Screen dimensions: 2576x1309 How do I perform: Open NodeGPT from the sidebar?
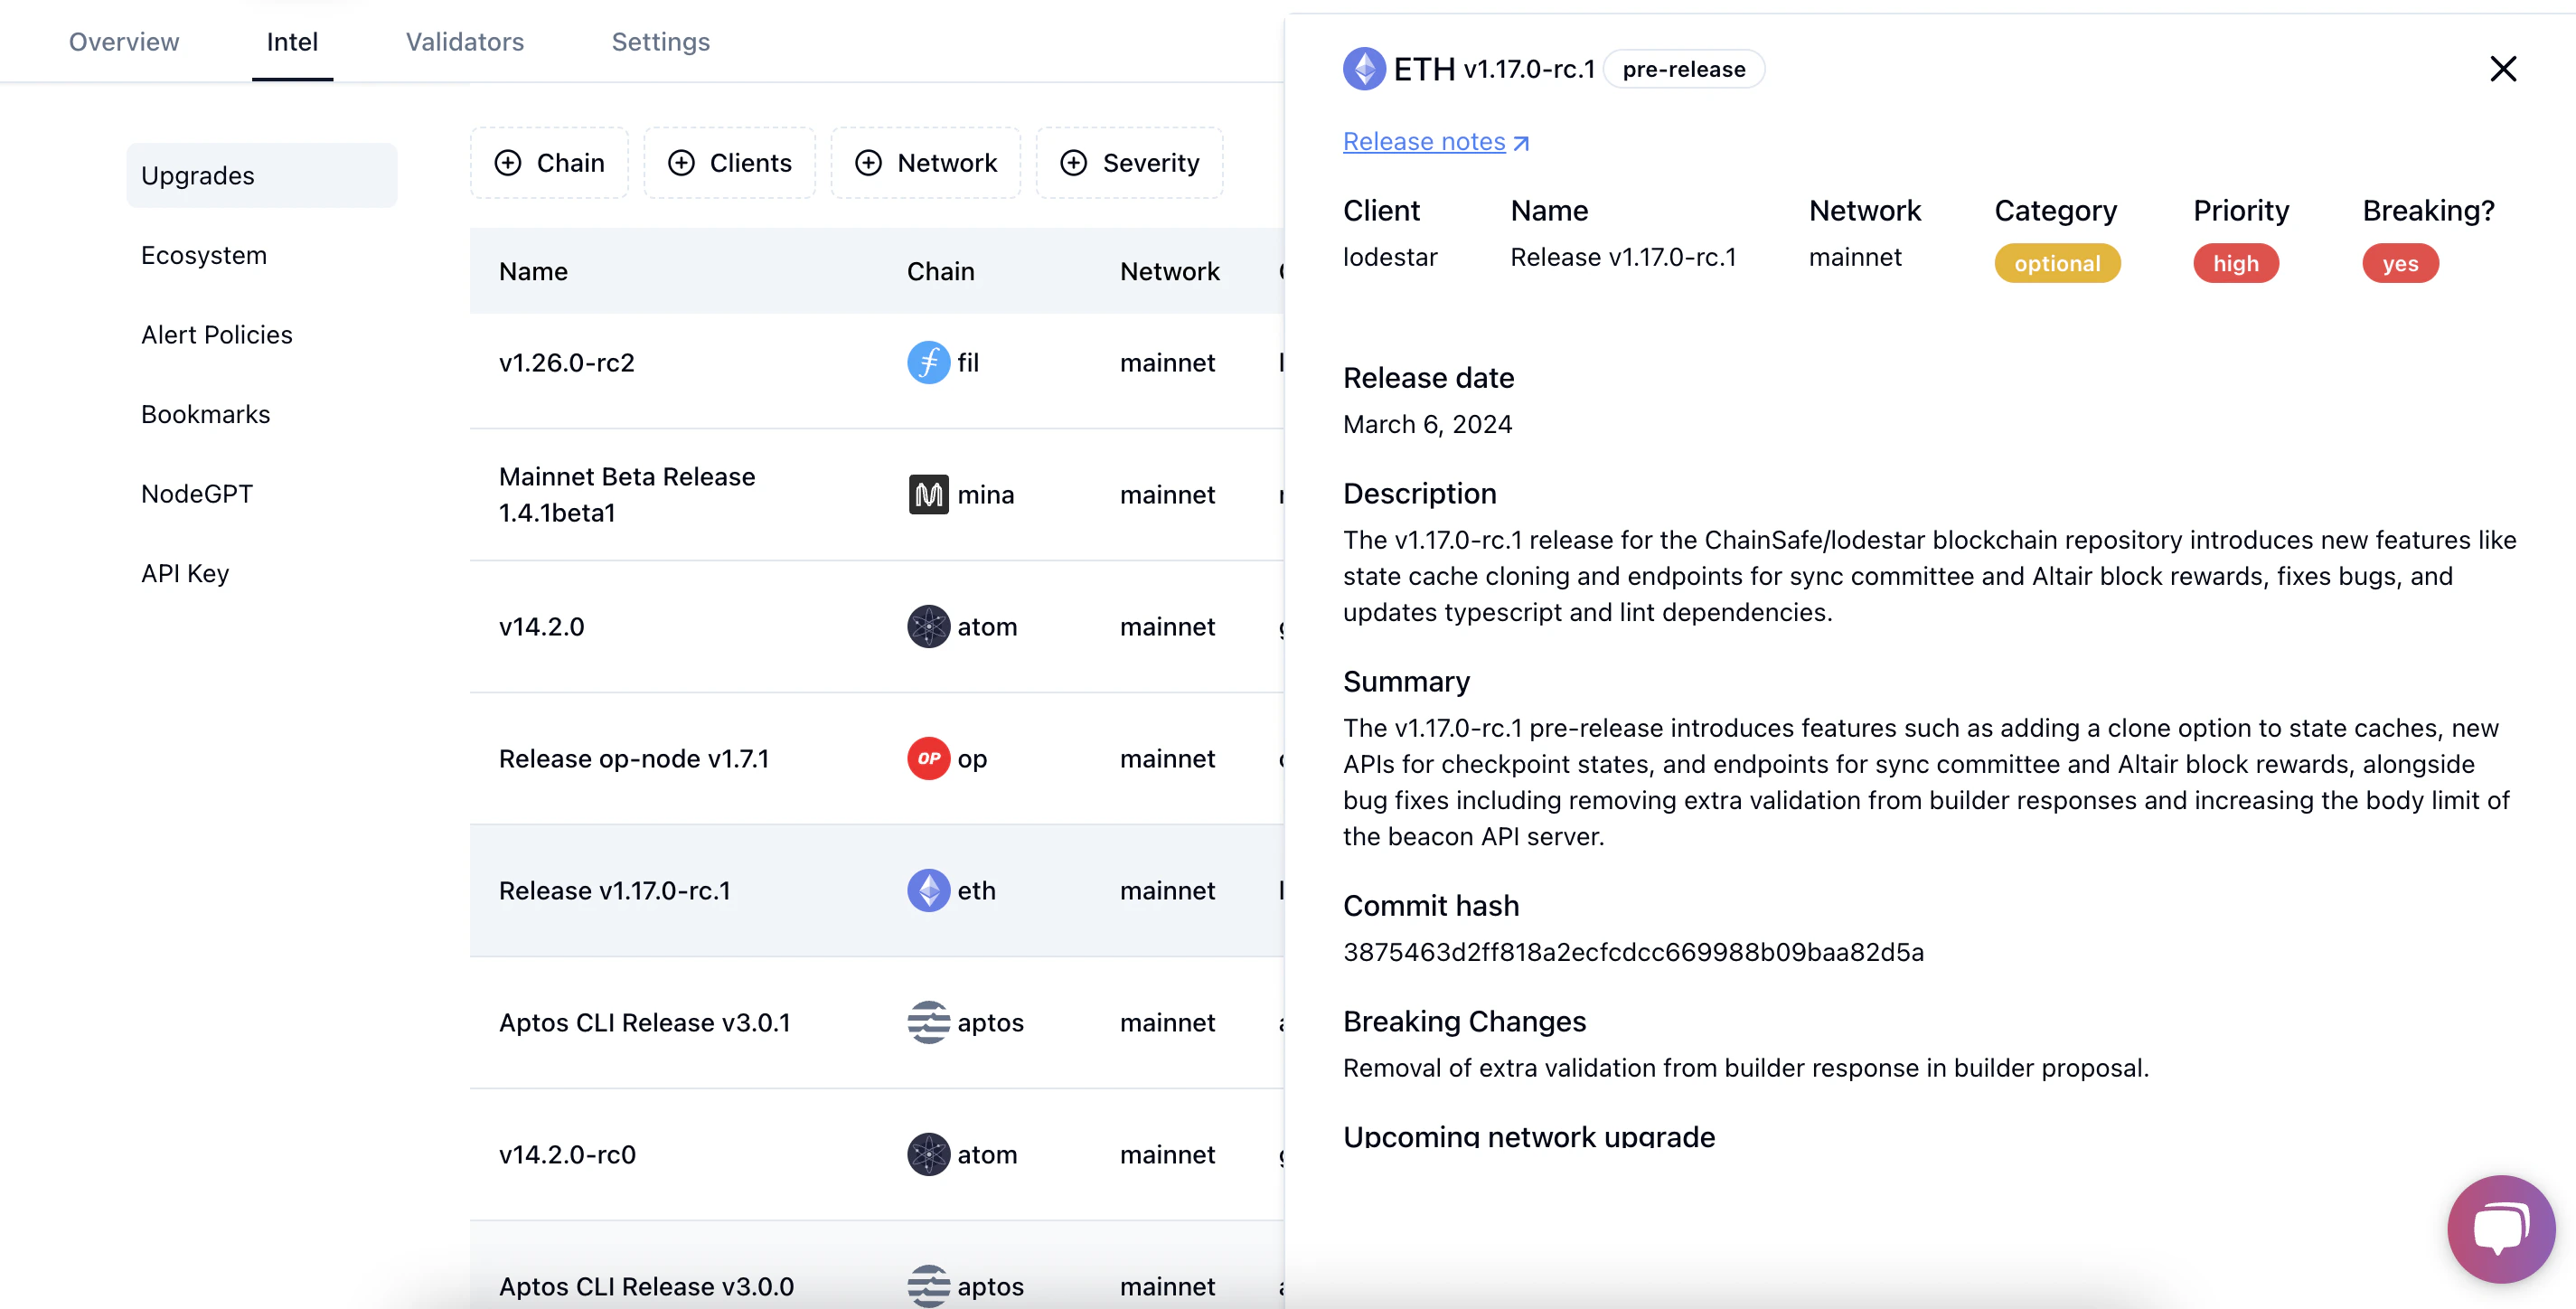pos(197,494)
